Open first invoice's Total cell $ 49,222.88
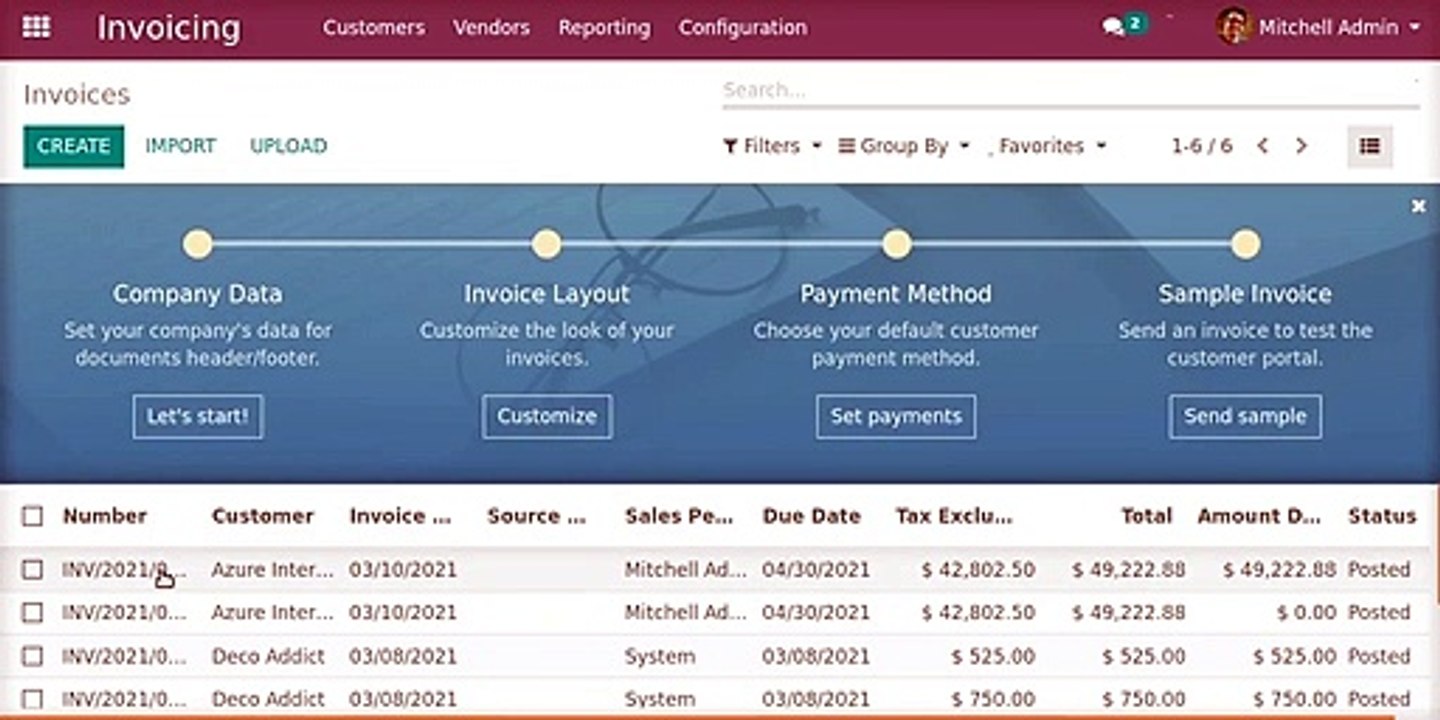Image resolution: width=1440 pixels, height=720 pixels. pyautogui.click(x=1129, y=569)
